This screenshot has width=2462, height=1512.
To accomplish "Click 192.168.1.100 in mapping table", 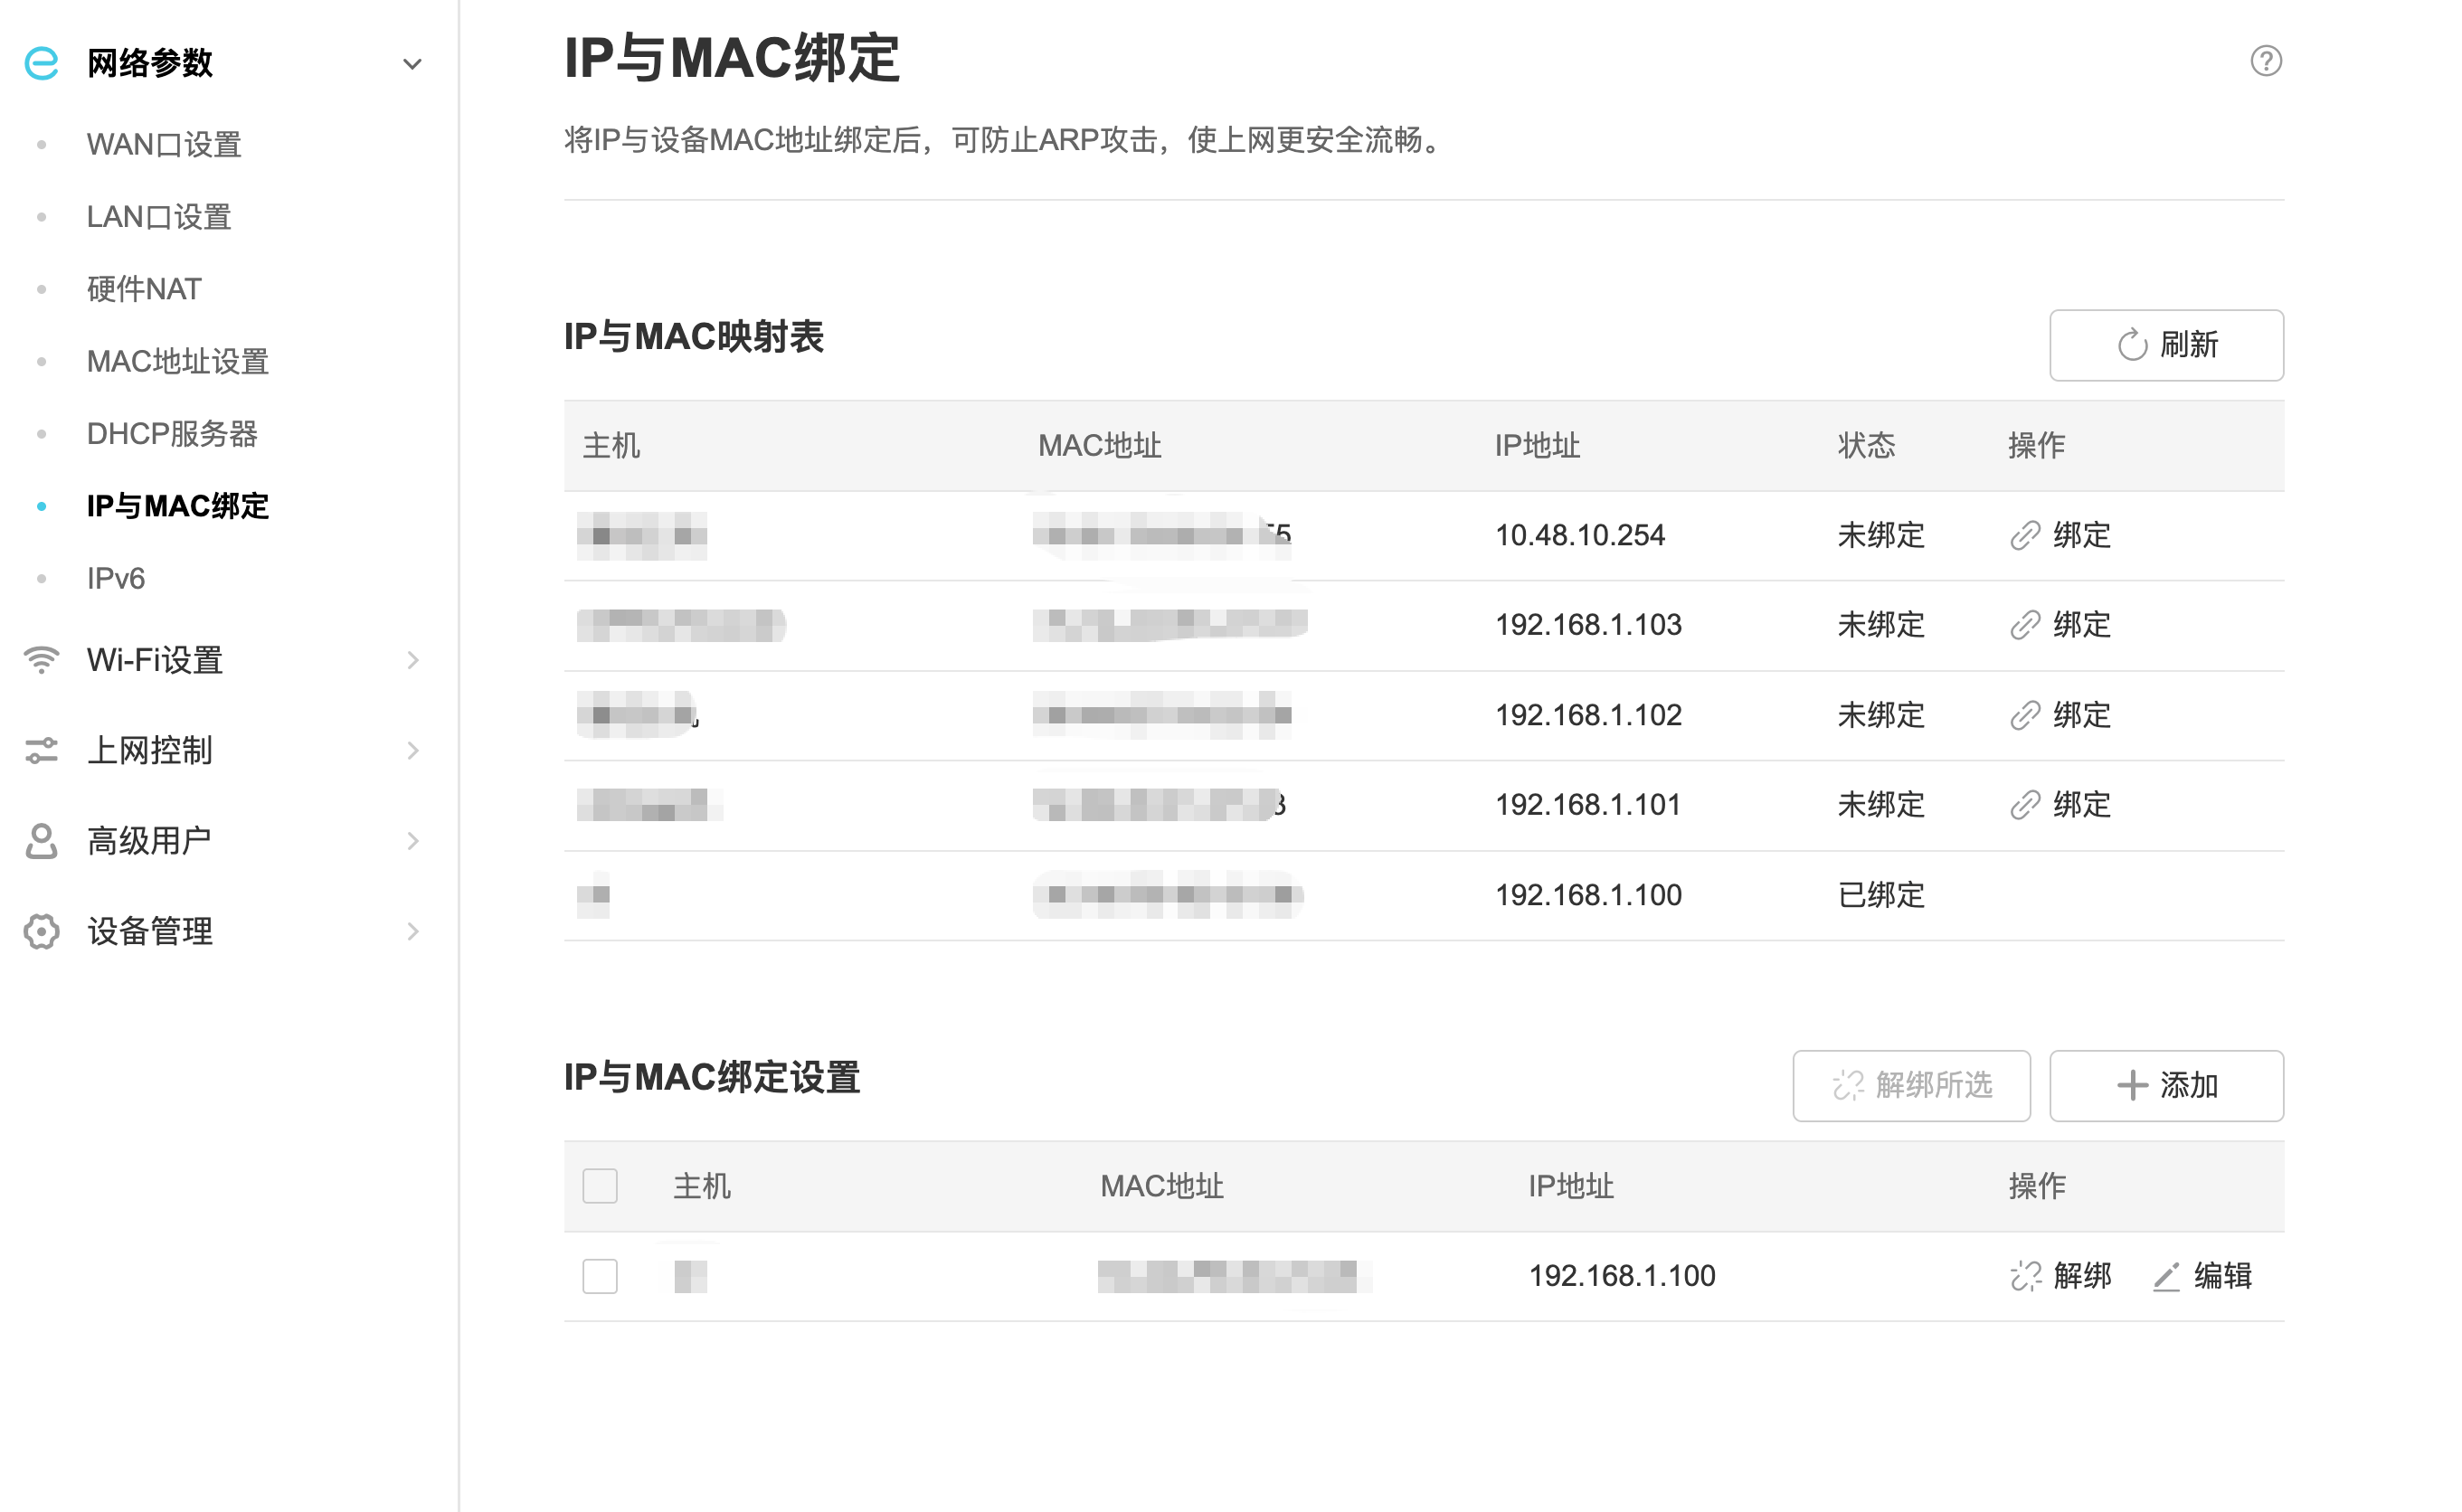I will 1588,895.
